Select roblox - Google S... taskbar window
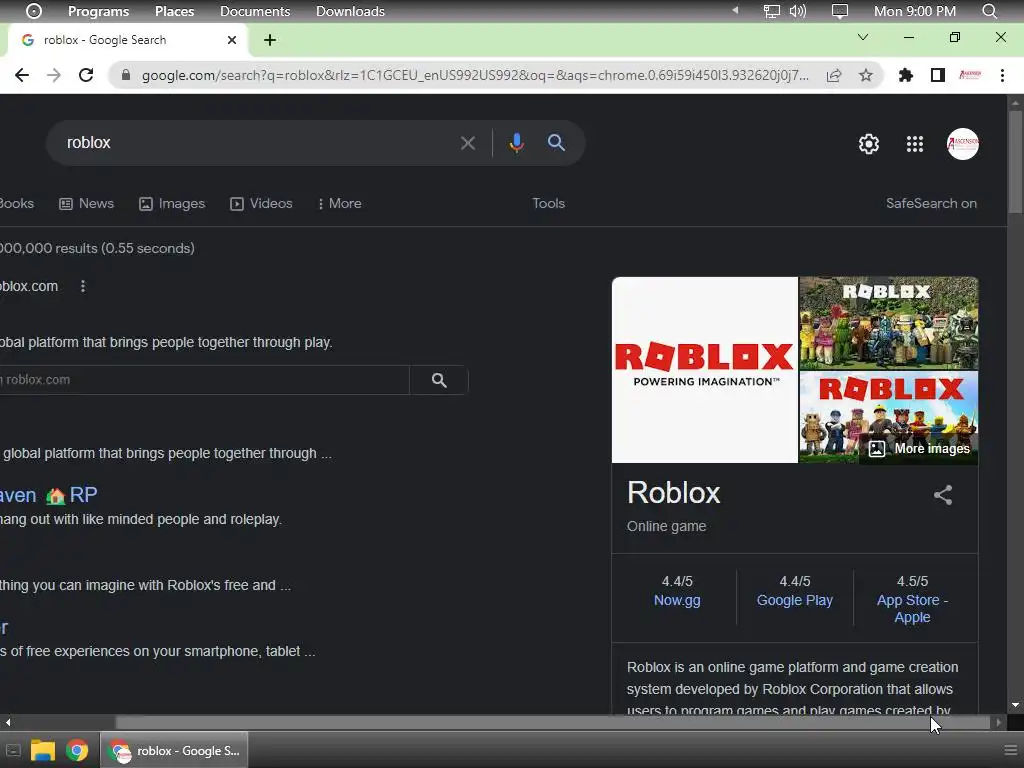Viewport: 1024px width, 768px height. [x=174, y=750]
